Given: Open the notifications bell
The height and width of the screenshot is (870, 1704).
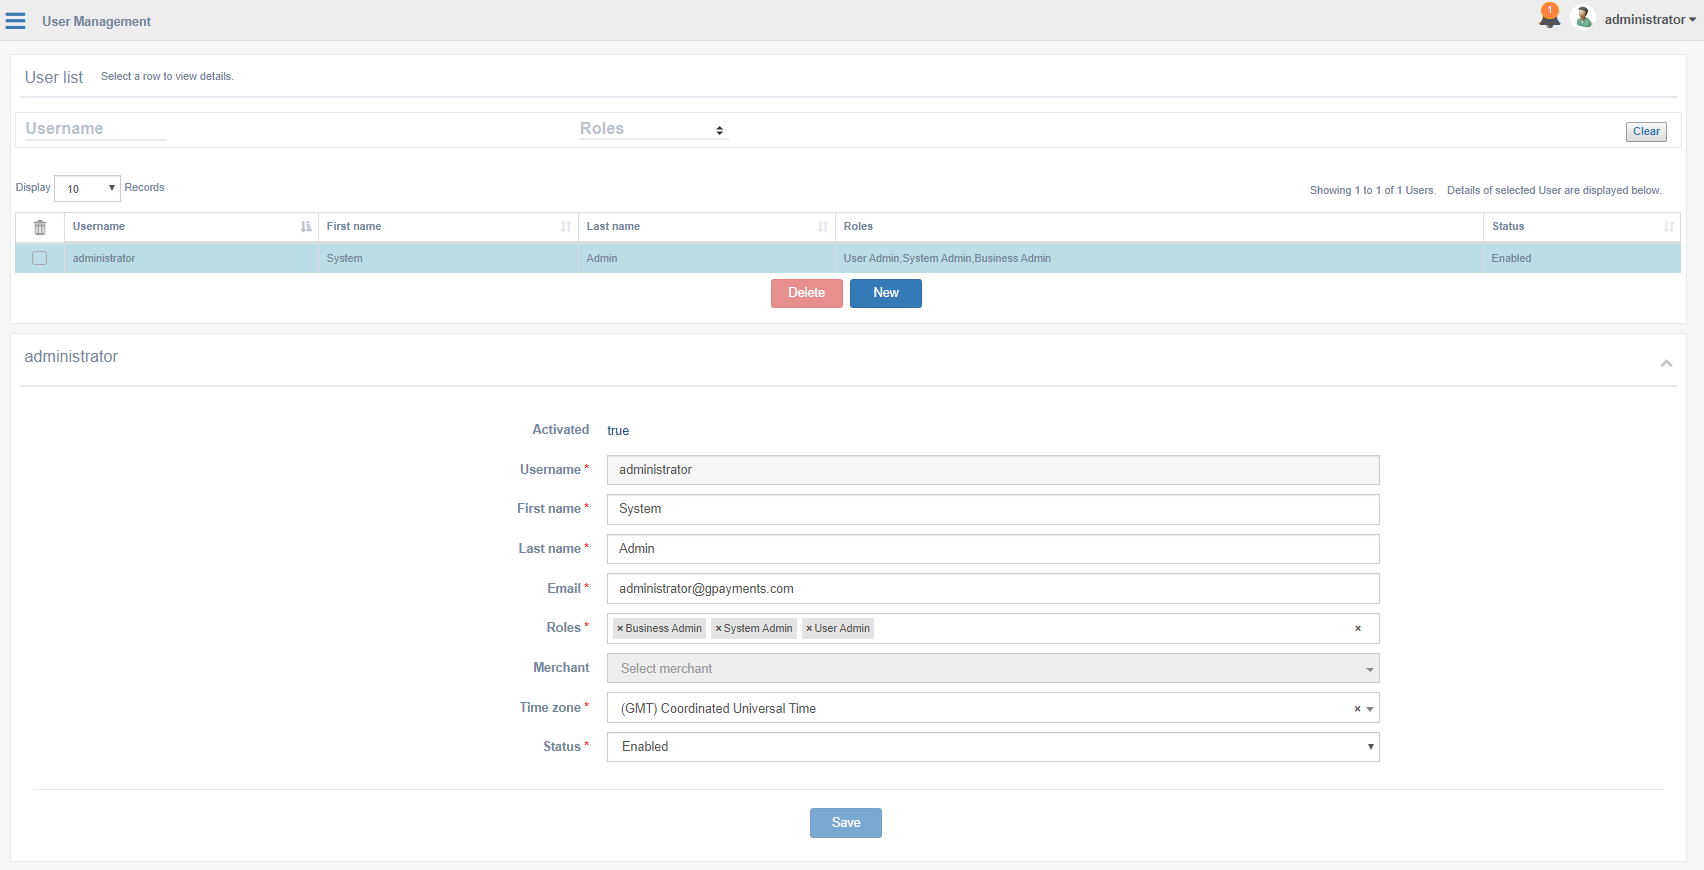Looking at the screenshot, I should pos(1549,17).
